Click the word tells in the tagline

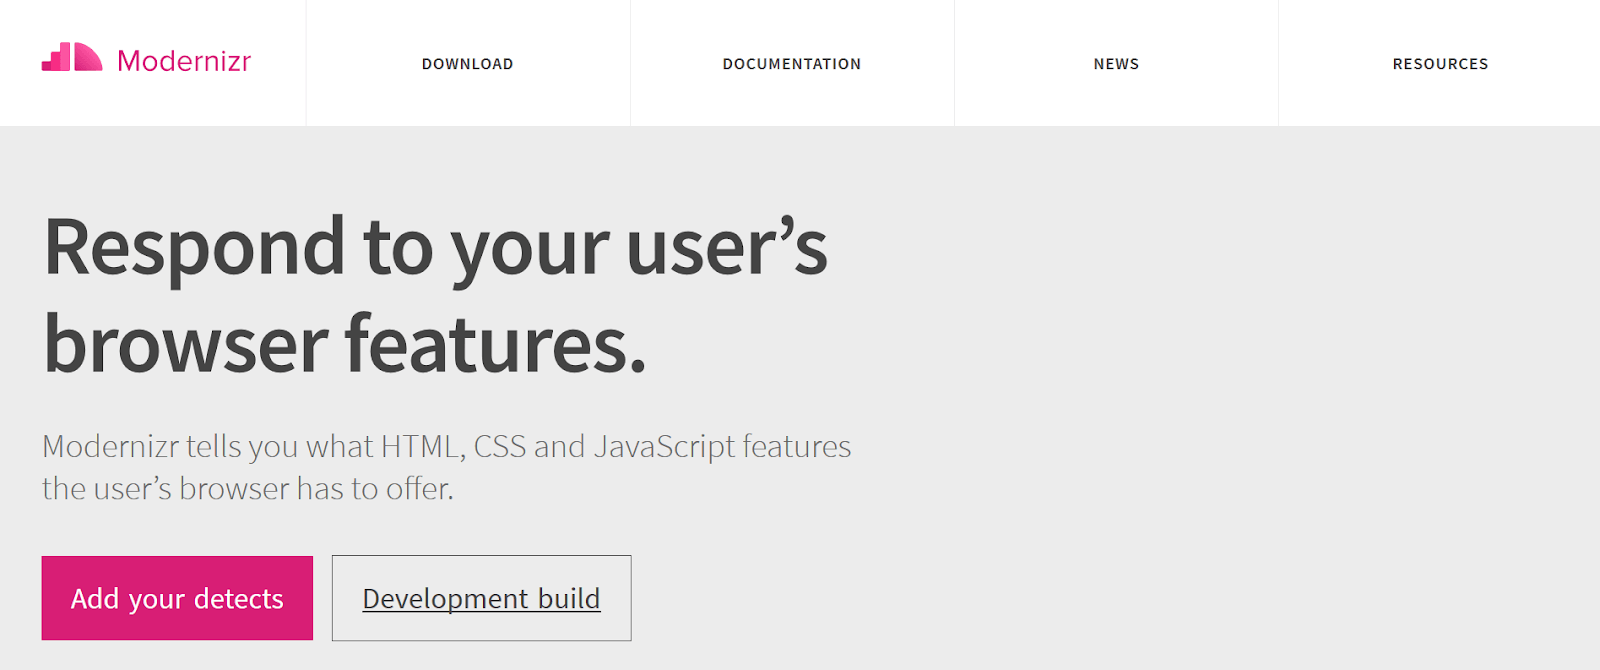pyautogui.click(x=214, y=446)
